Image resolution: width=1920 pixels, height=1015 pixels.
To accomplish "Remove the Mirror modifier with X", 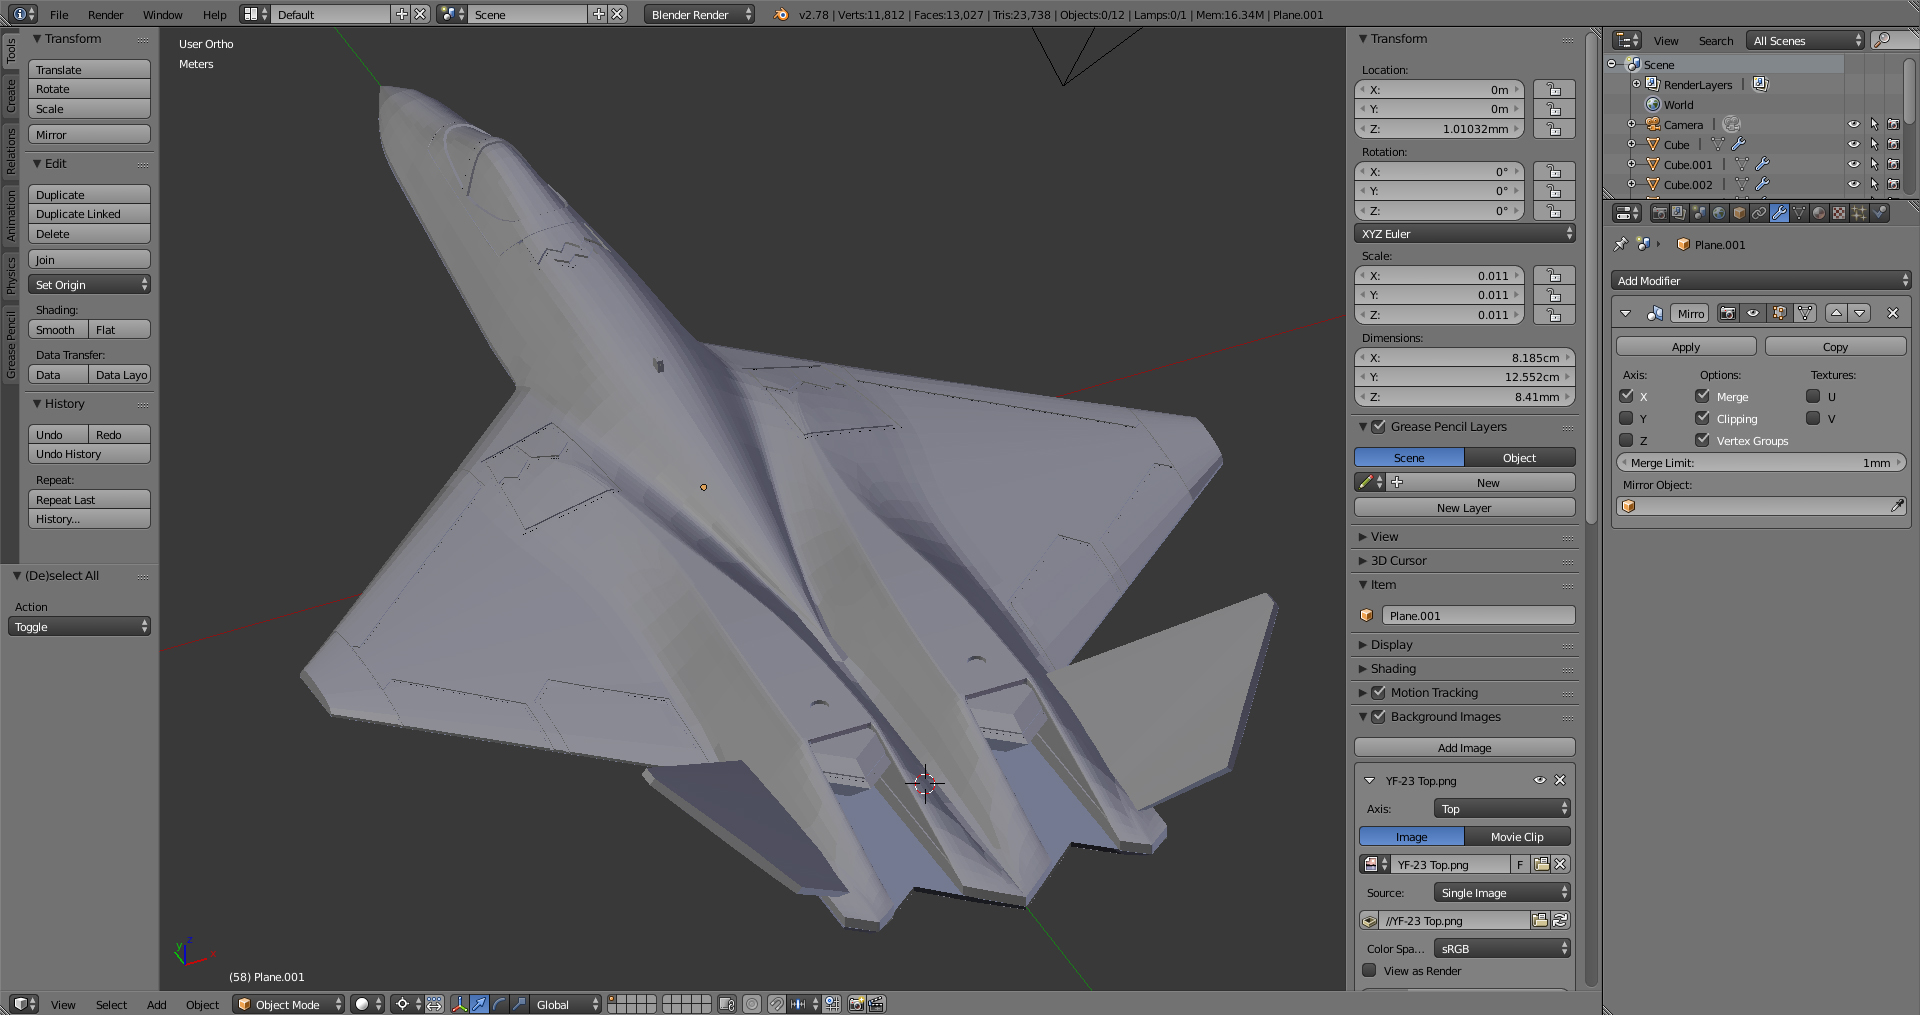I will 1893,313.
